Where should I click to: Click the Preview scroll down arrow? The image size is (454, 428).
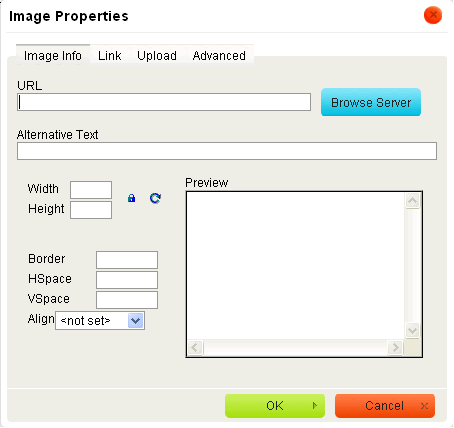point(412,331)
